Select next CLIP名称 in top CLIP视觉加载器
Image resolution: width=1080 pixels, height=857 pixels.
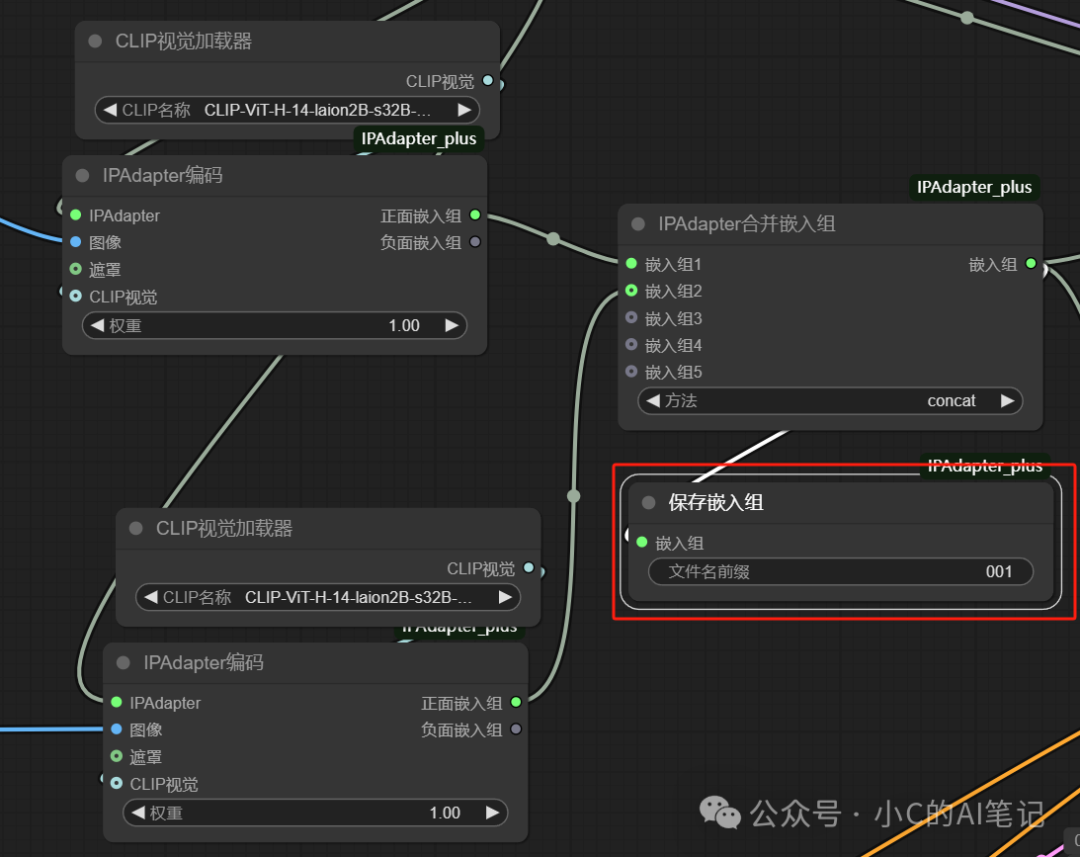[x=464, y=110]
